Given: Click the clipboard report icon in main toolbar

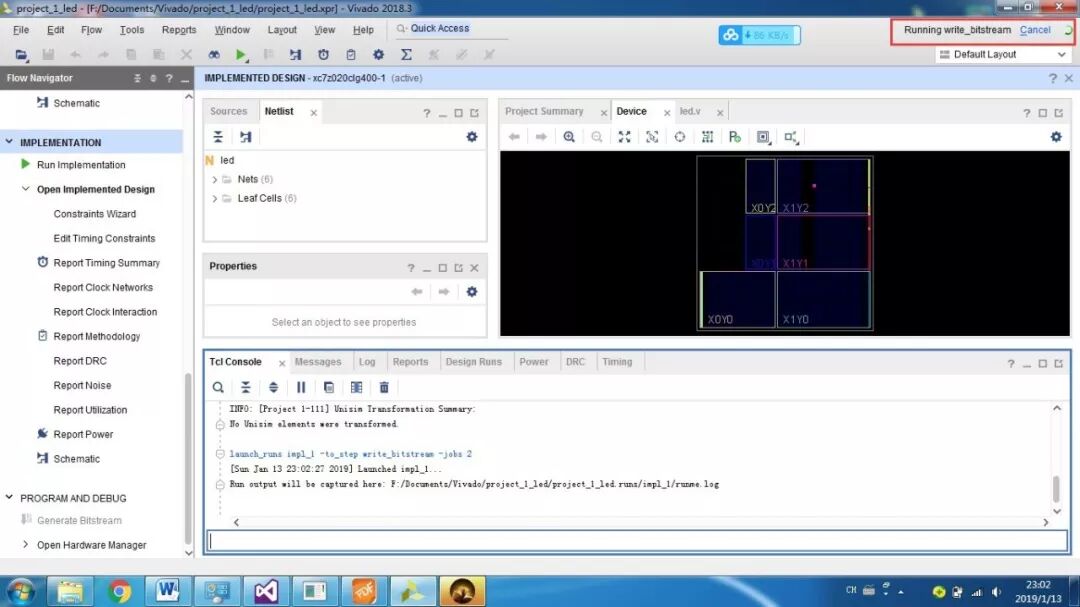Looking at the screenshot, I should point(351,54).
